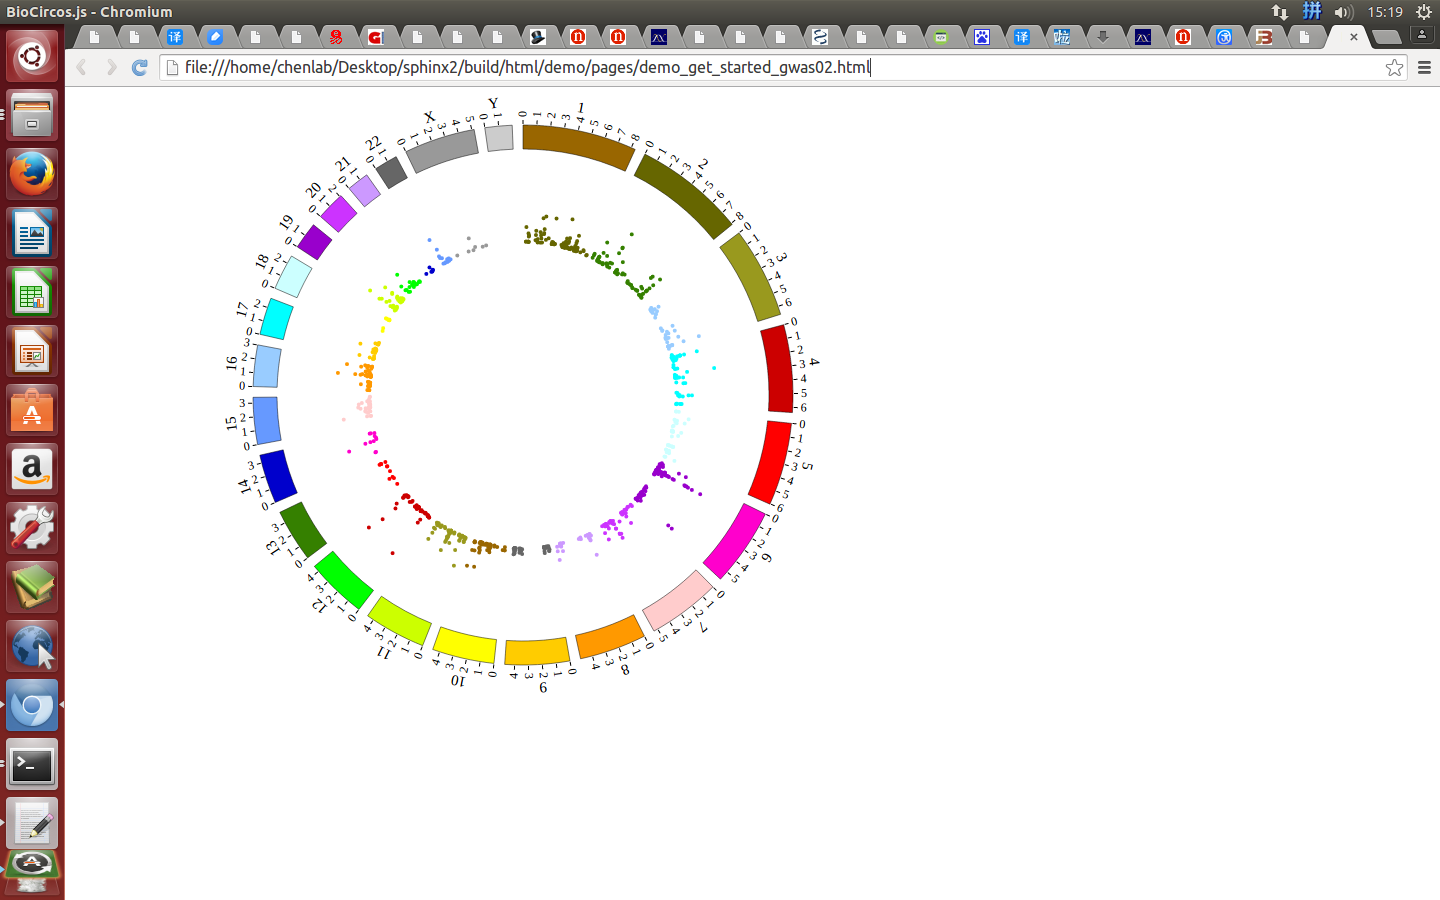
Task: Click the yellow chromosome 10 arc
Action: pos(465,645)
